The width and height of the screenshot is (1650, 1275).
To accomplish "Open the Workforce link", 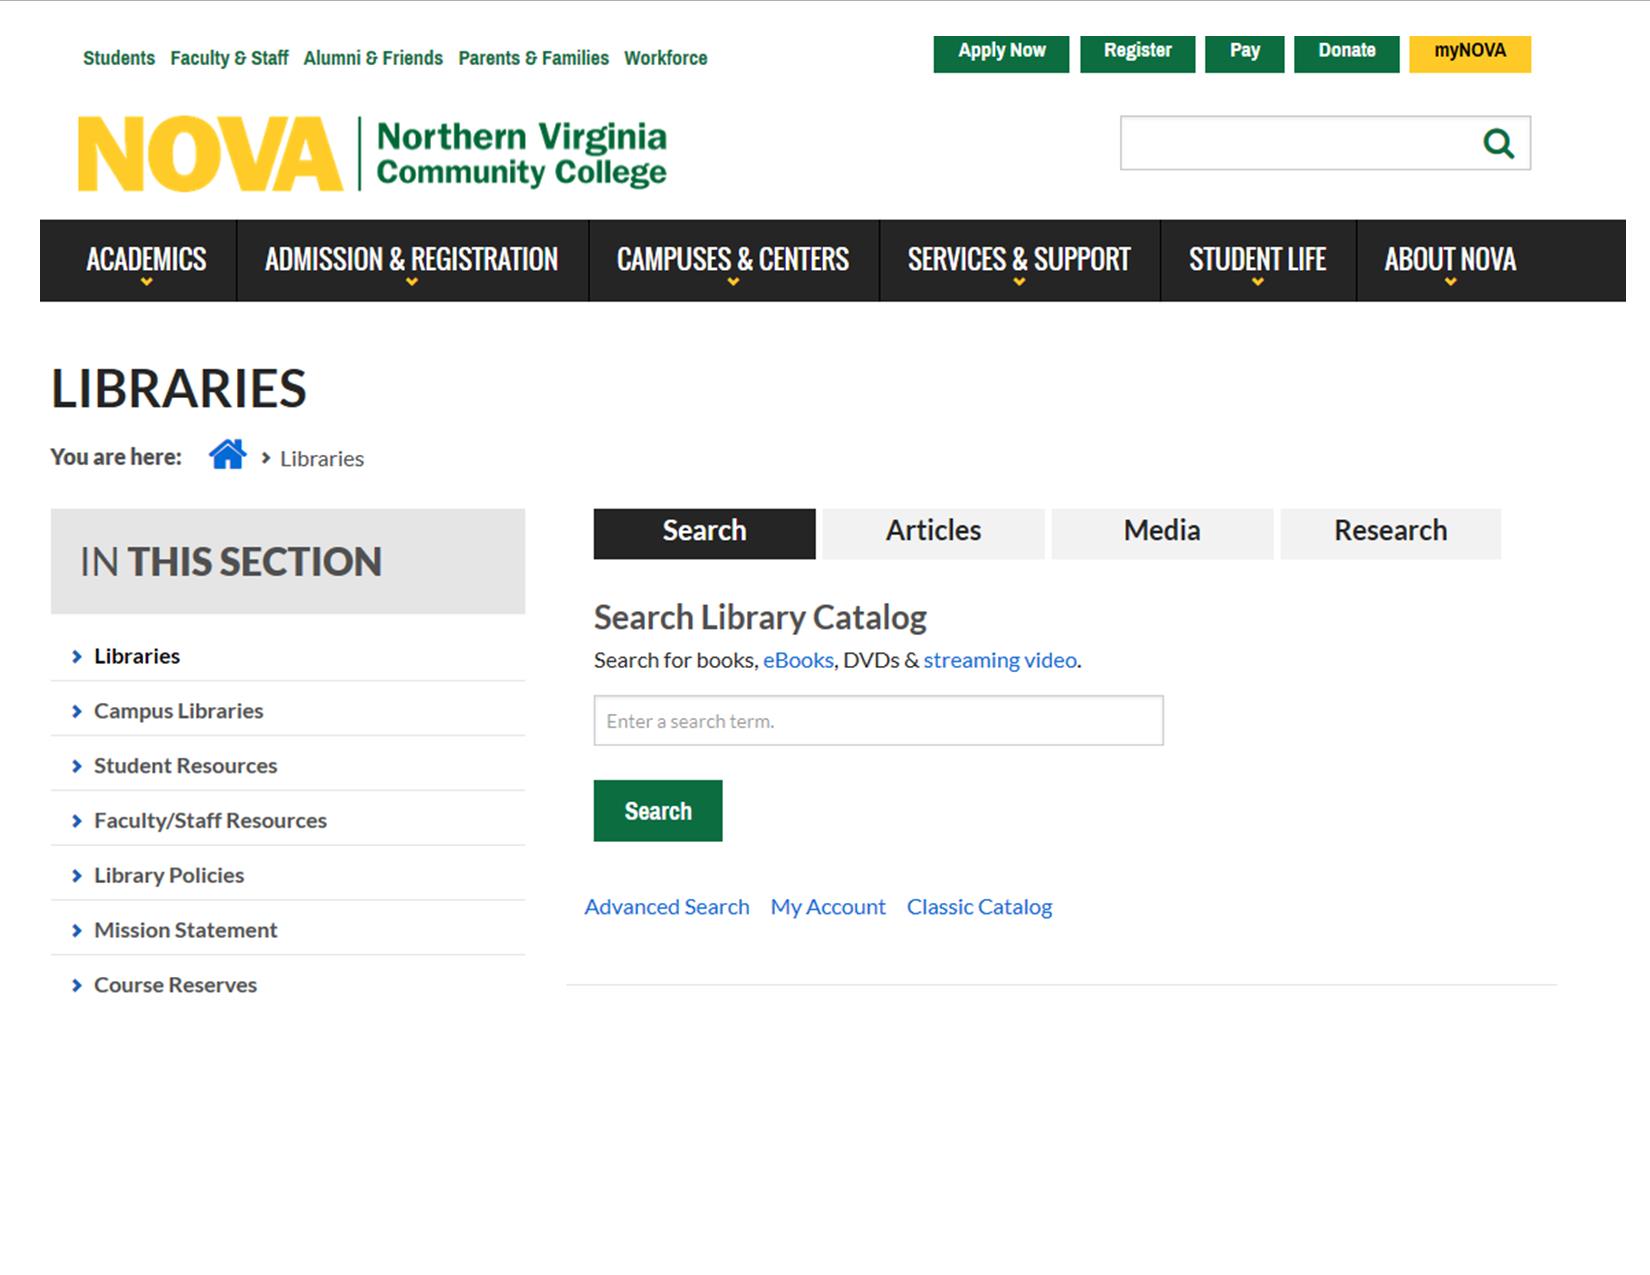I will 666,58.
